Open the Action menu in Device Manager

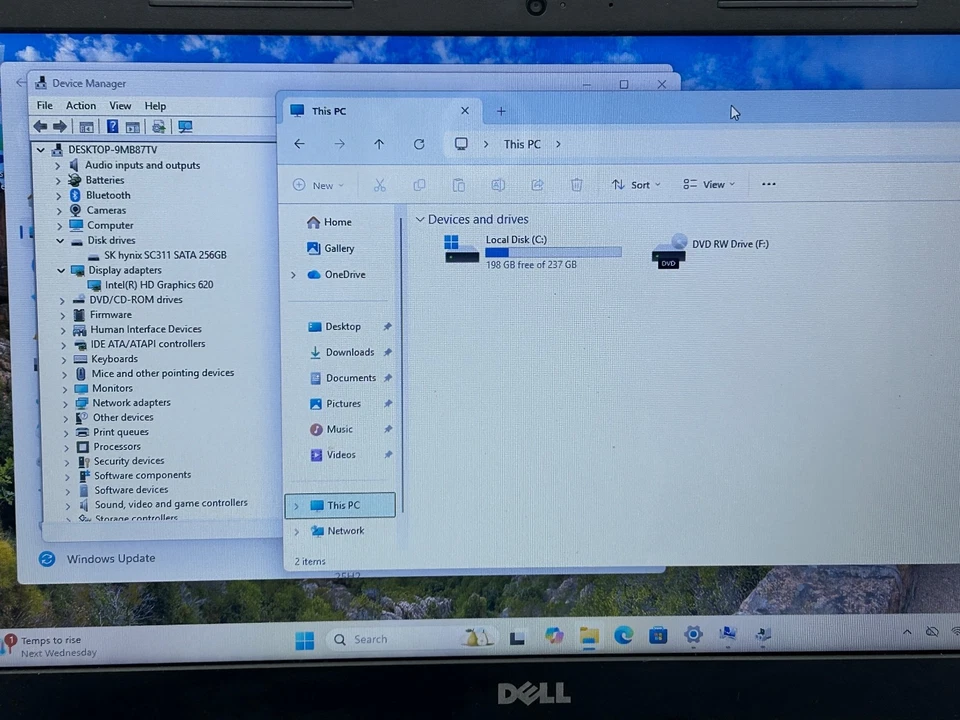(x=80, y=105)
